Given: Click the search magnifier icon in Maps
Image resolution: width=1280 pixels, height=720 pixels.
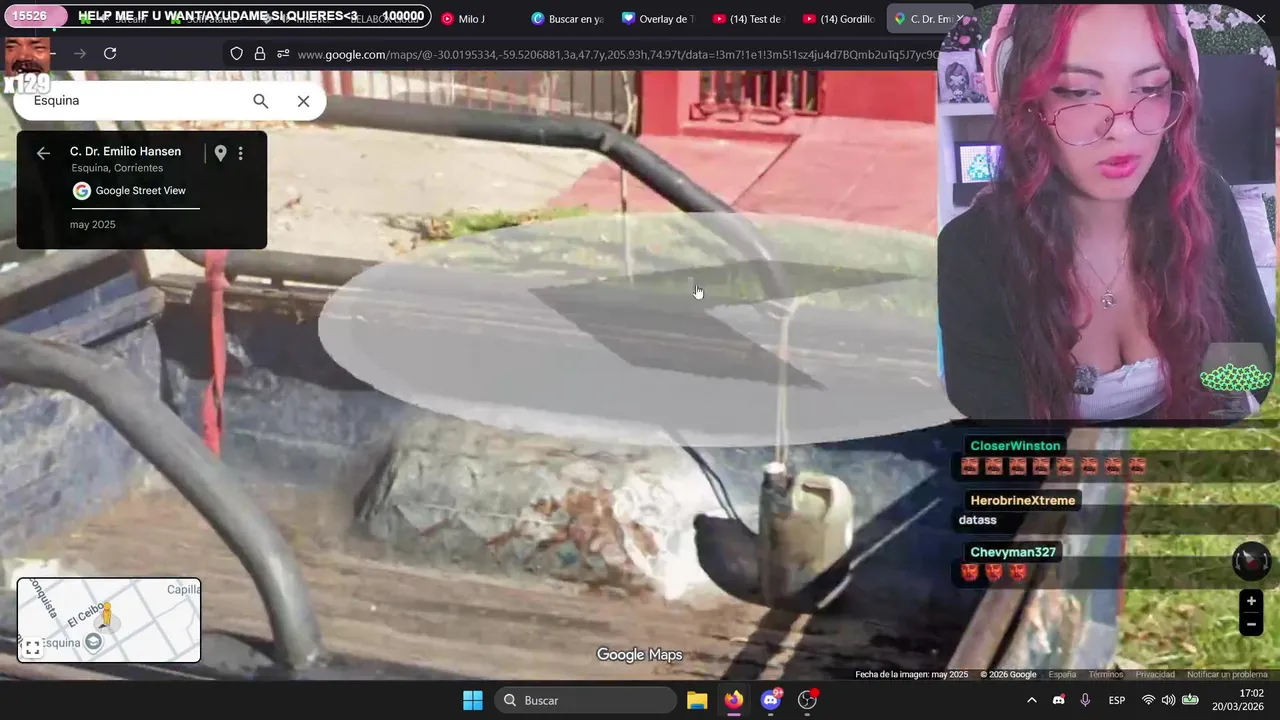Looking at the screenshot, I should click(x=260, y=101).
